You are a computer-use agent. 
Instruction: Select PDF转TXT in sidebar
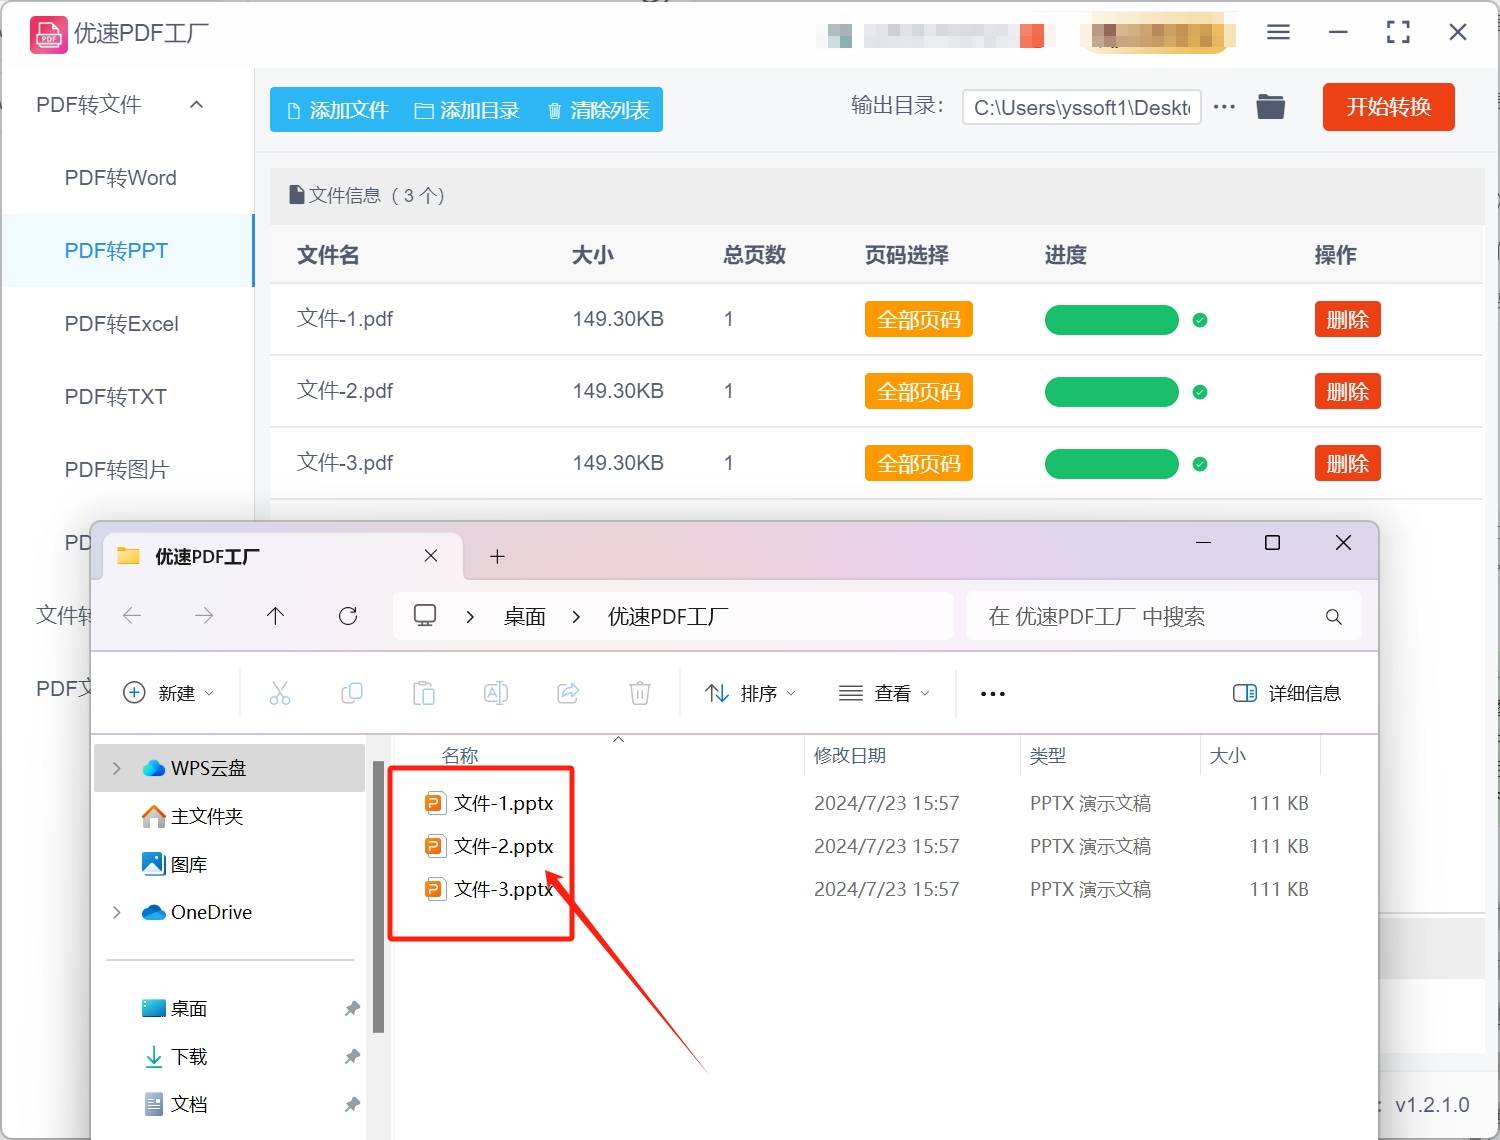pos(116,397)
